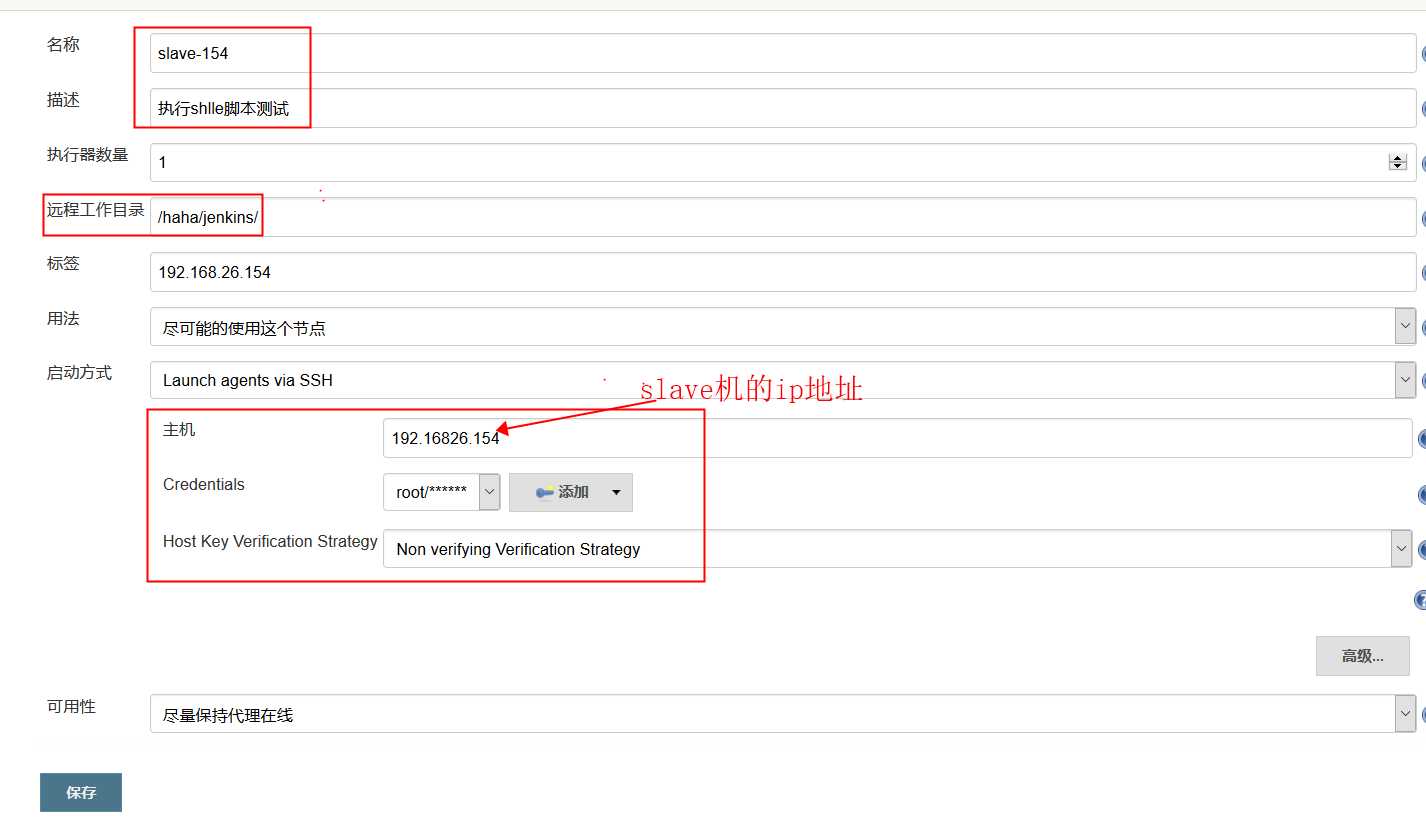Click the 主机 host input field
Image resolution: width=1426 pixels, height=828 pixels.
click(897, 438)
